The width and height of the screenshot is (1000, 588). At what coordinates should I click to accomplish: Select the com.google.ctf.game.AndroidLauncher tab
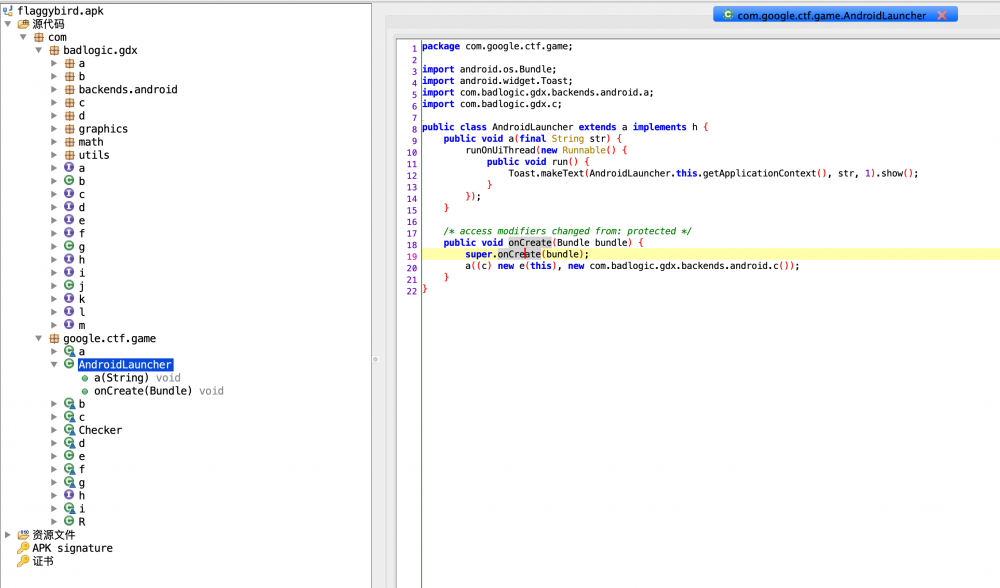(x=830, y=15)
